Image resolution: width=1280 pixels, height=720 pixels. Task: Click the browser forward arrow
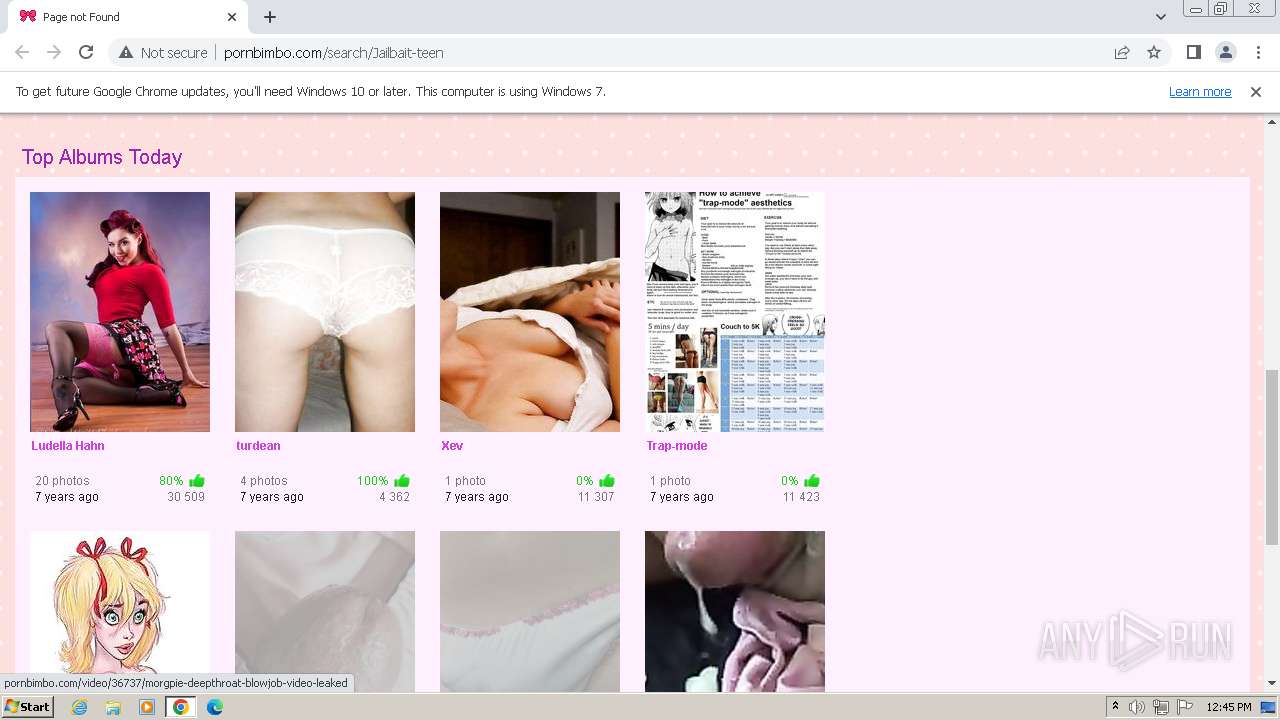point(54,52)
